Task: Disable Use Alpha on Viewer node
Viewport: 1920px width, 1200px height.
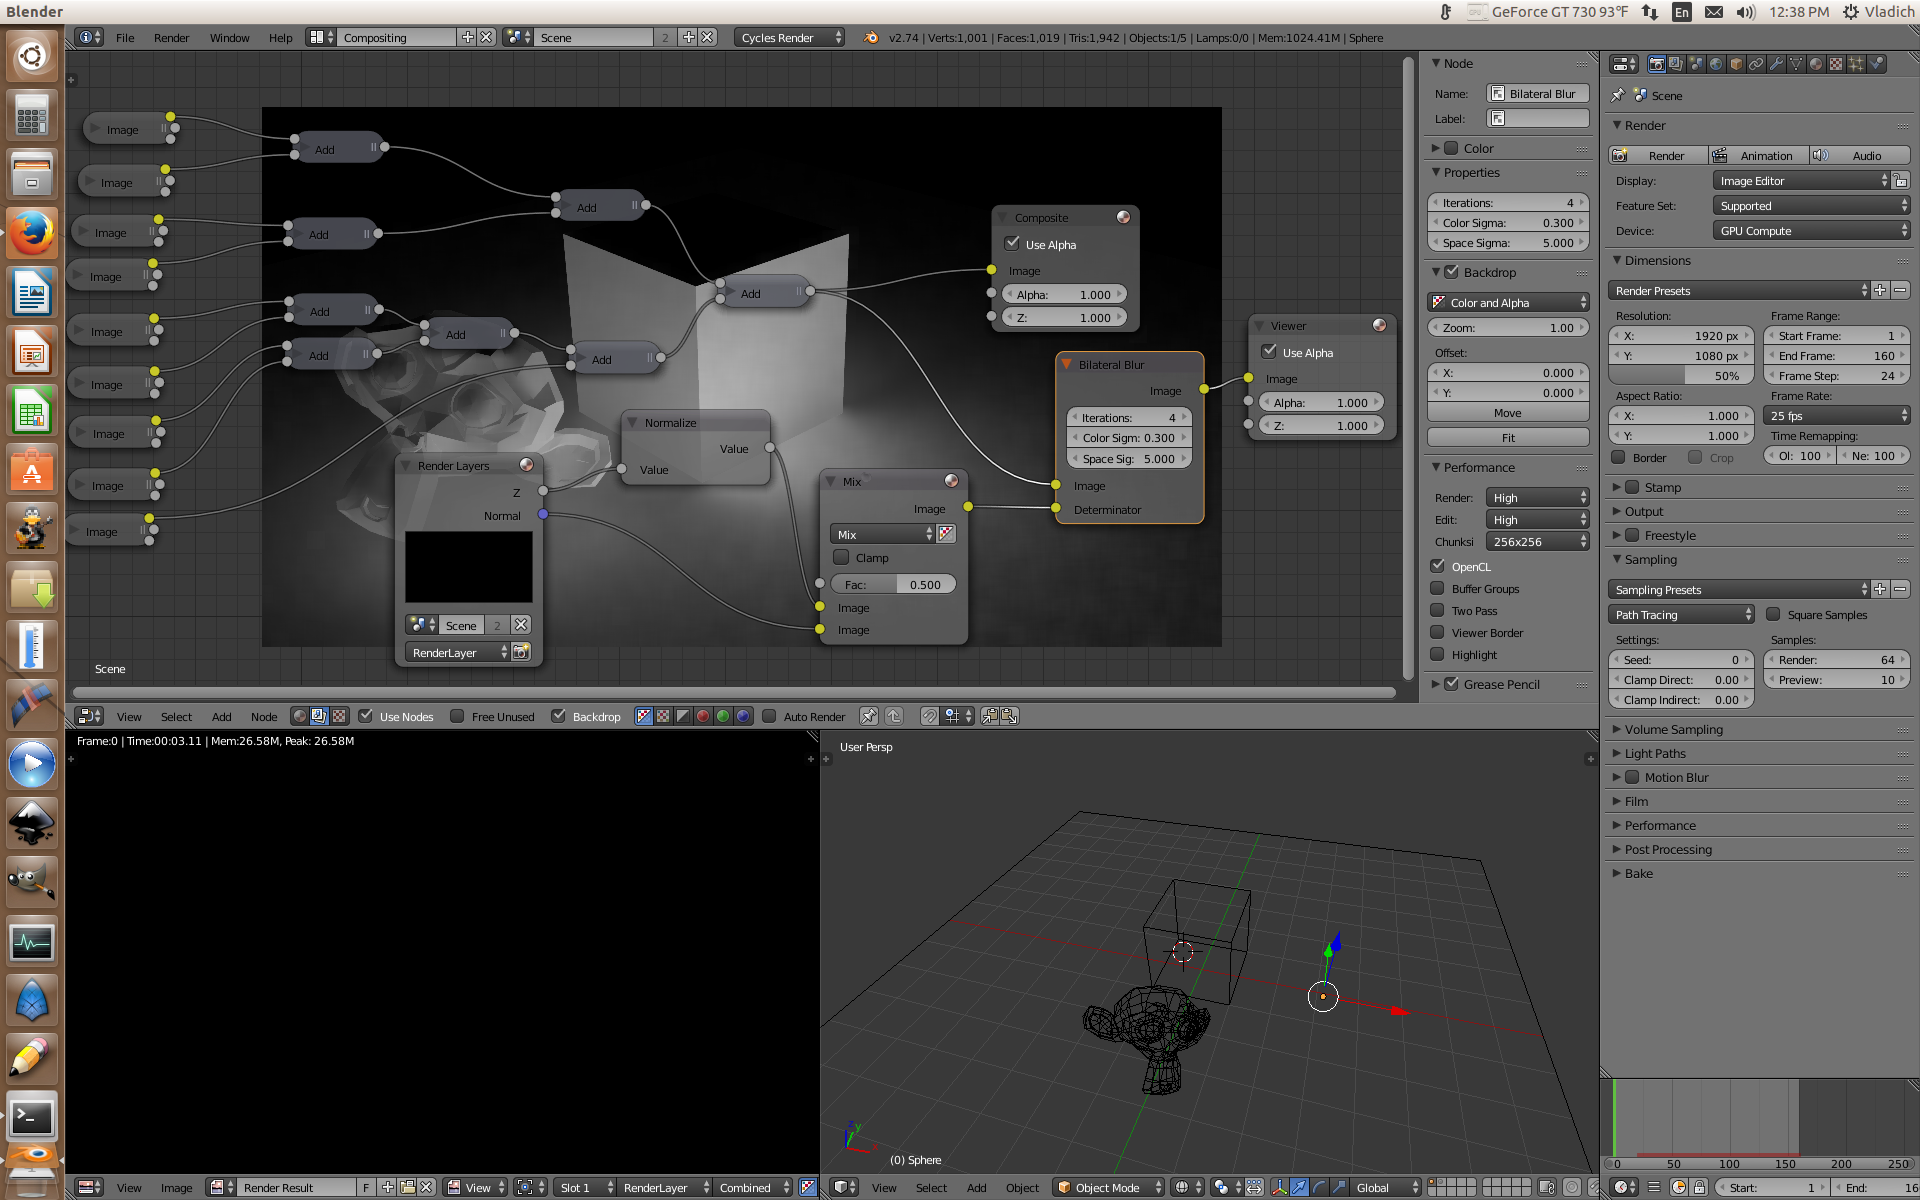Action: [1269, 351]
